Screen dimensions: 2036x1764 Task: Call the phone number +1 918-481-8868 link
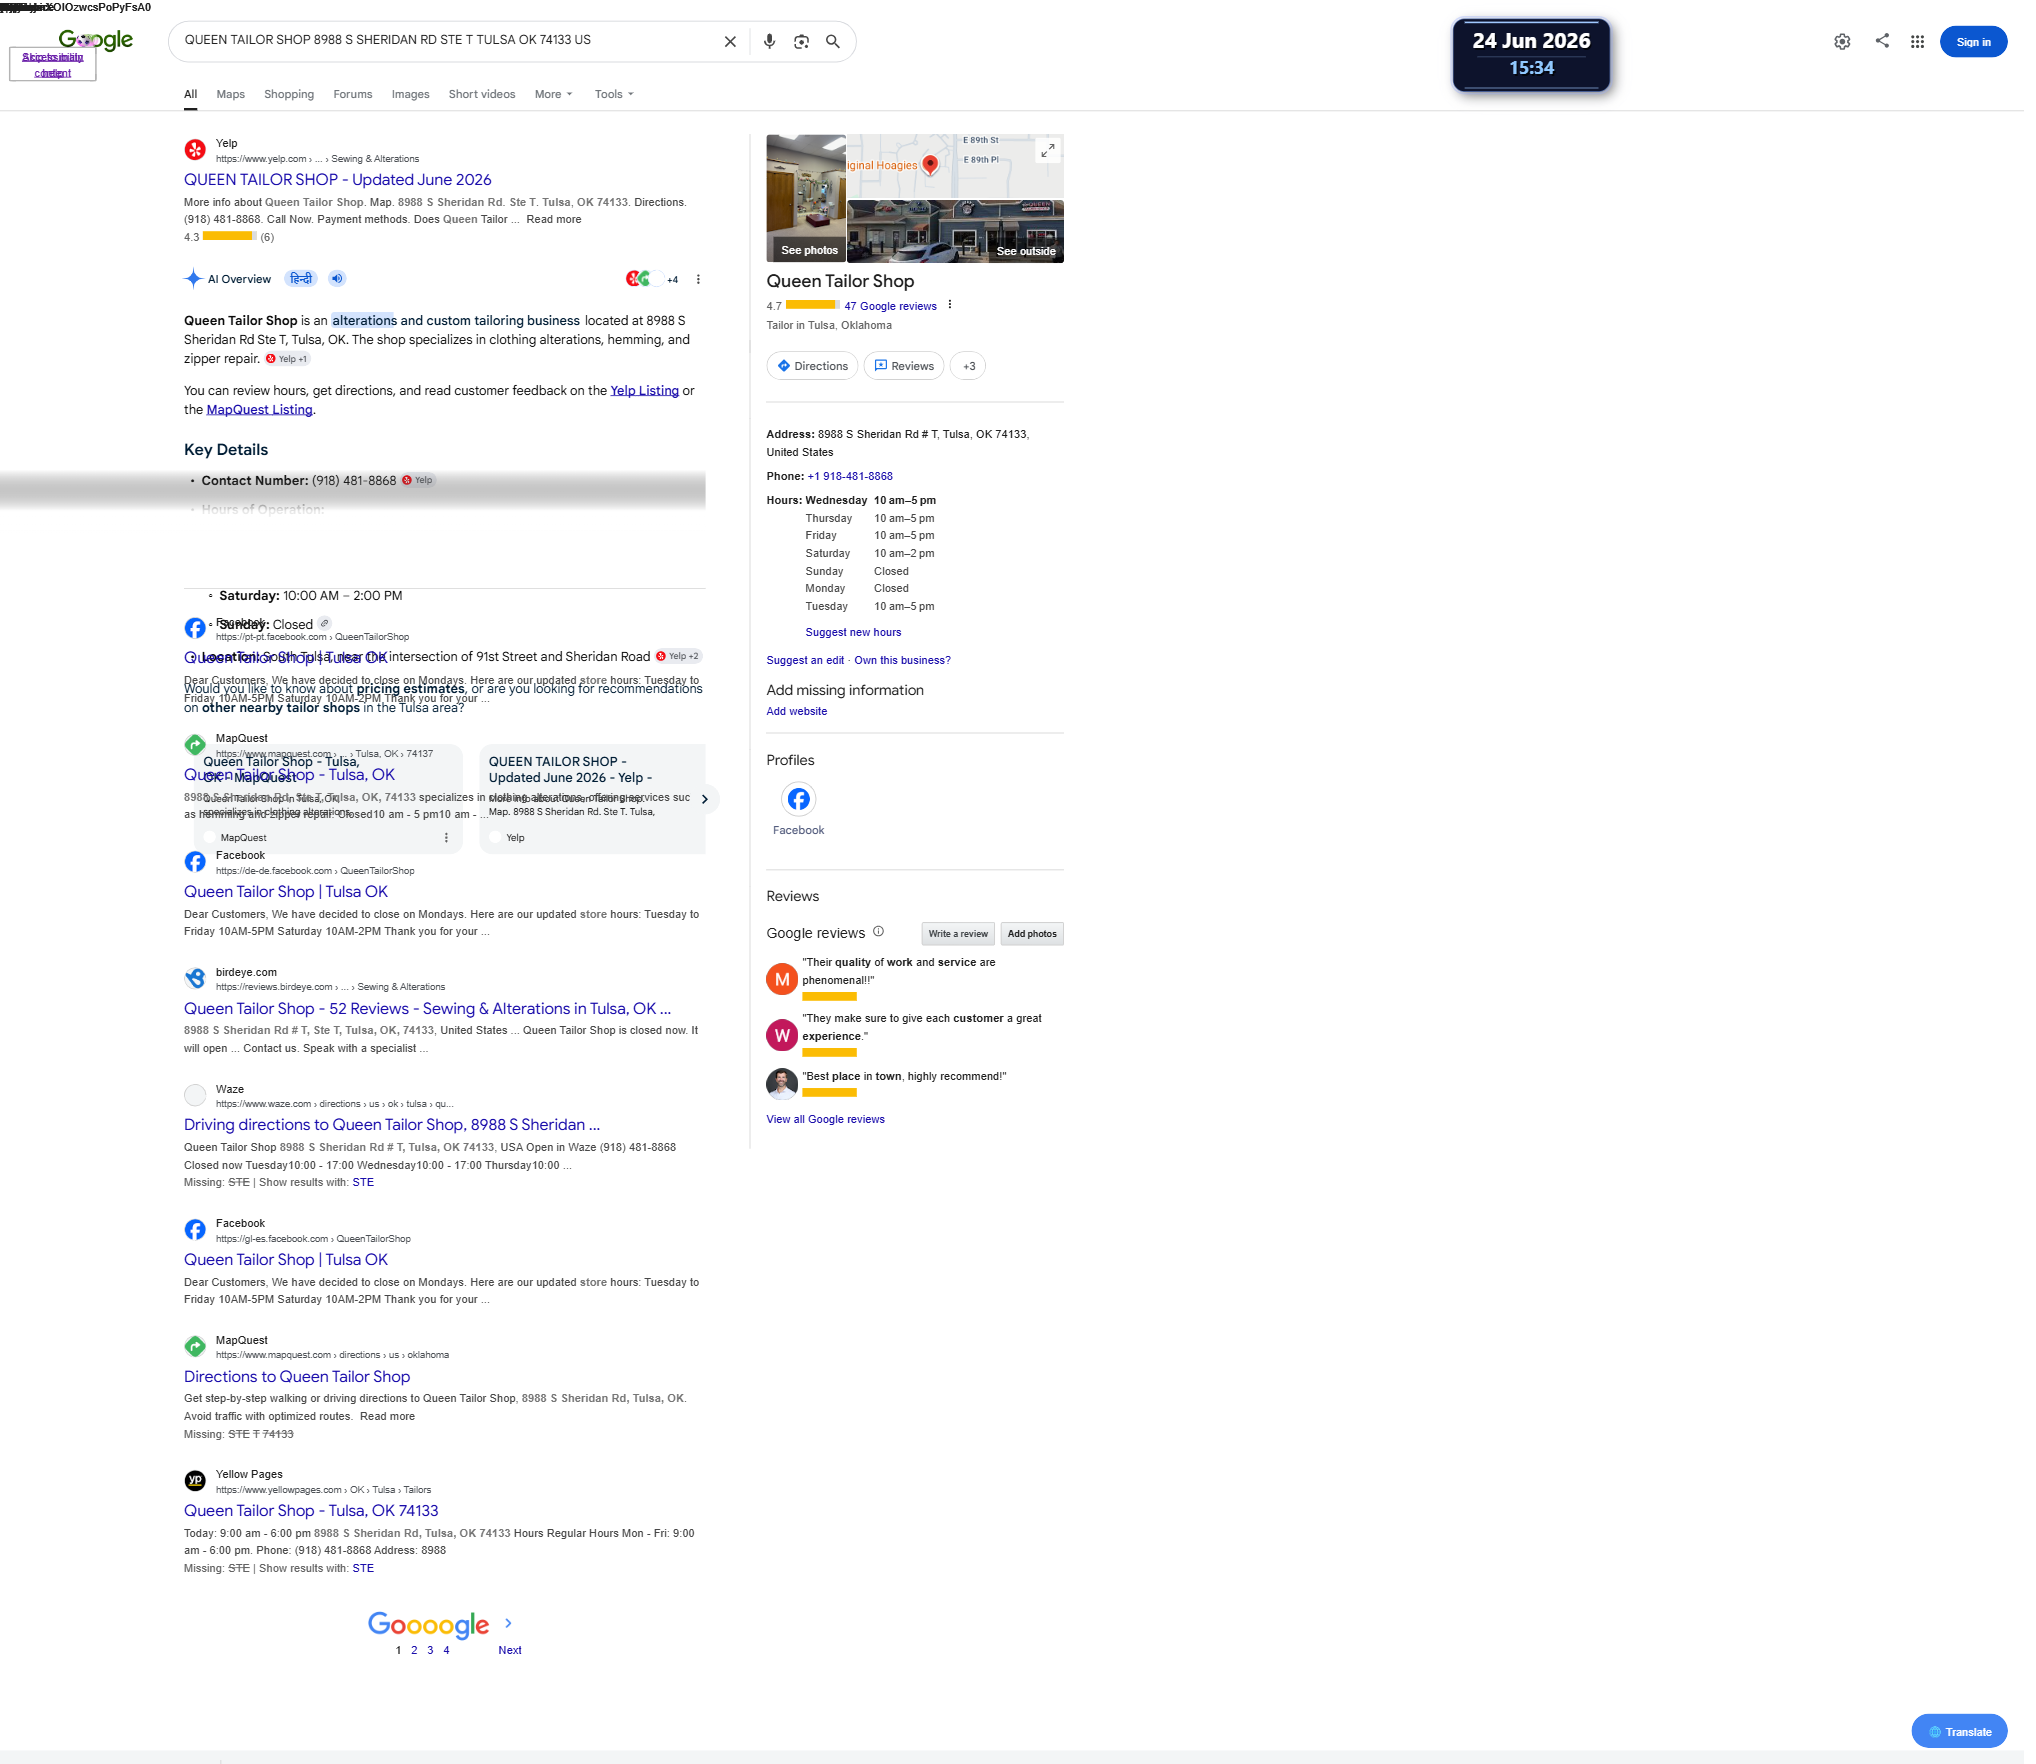coord(849,476)
